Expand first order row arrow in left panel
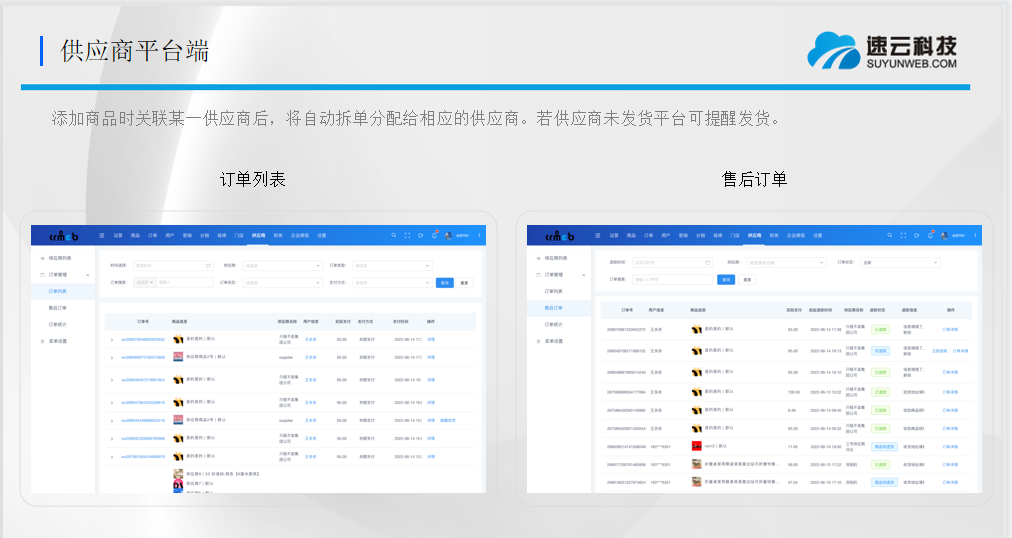The image size is (1012, 538). tap(112, 340)
